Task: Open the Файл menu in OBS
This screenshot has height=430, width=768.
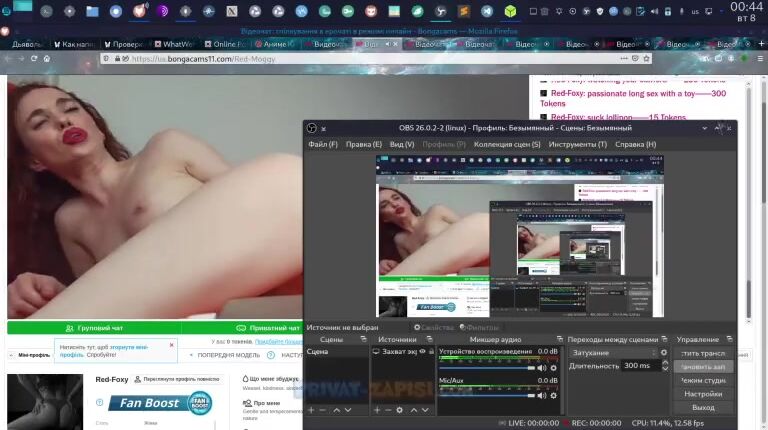Action: pos(323,144)
